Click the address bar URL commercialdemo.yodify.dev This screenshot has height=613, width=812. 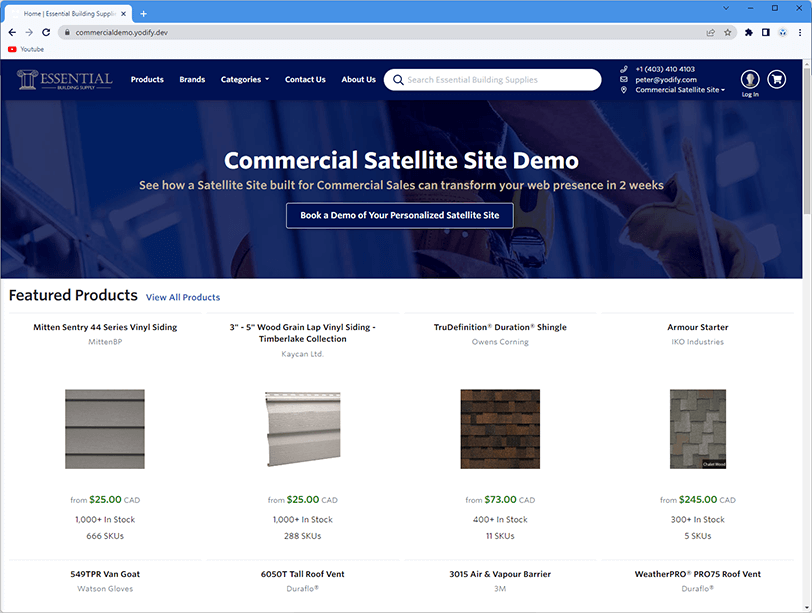point(122,32)
